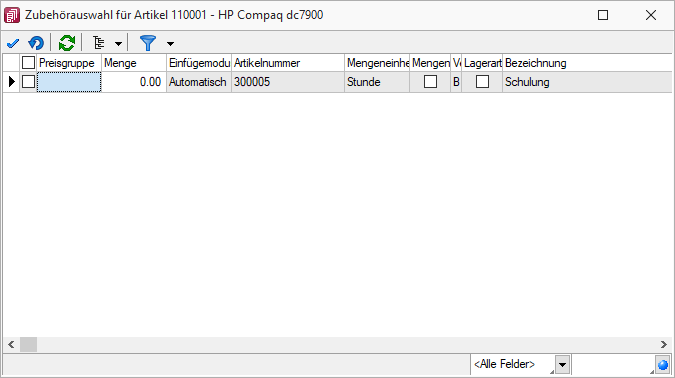Click the Mengen column header
Viewport: 675px width, 378px height.
(x=430, y=63)
